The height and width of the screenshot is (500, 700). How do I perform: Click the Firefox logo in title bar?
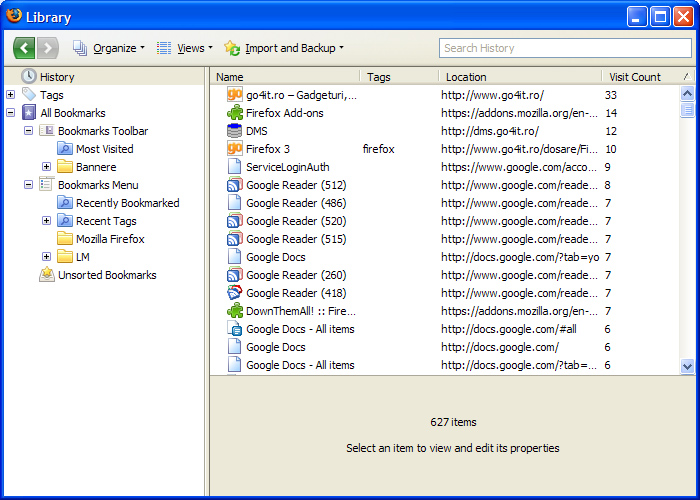pyautogui.click(x=14, y=16)
